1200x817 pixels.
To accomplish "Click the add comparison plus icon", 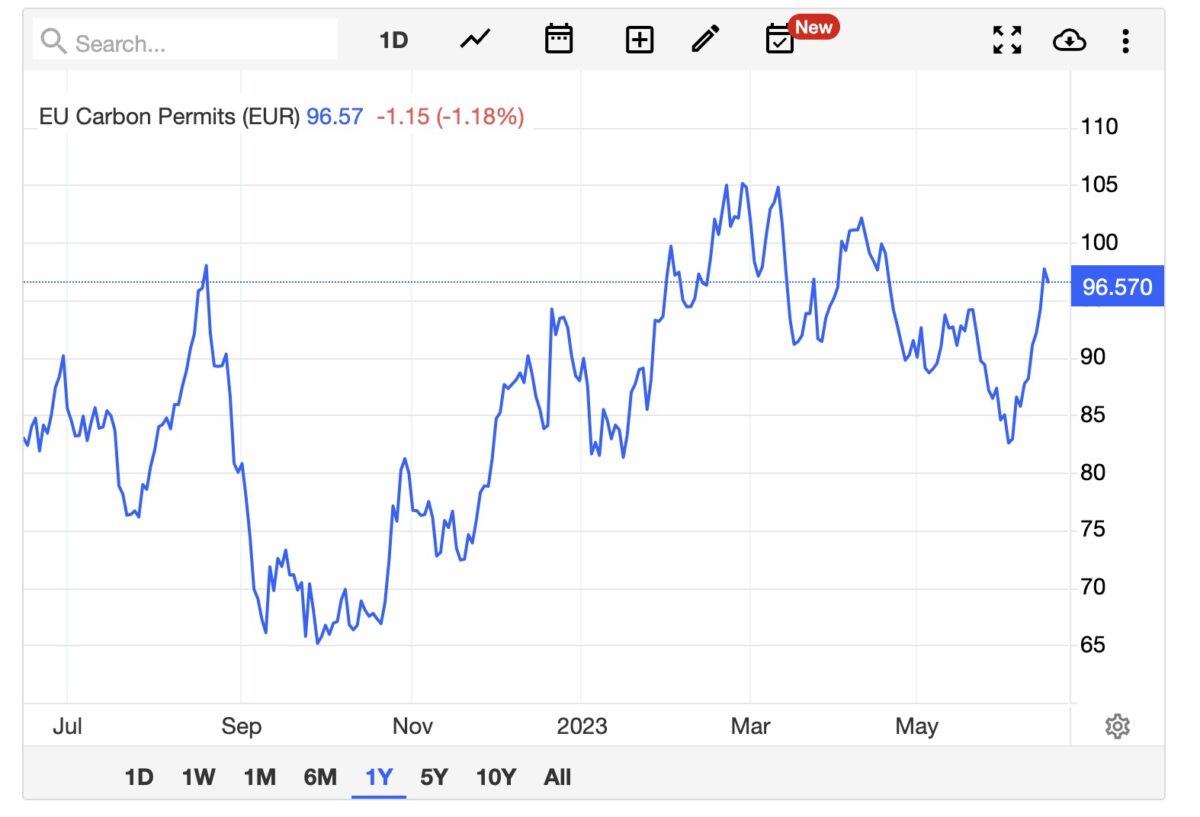I will coord(639,40).
